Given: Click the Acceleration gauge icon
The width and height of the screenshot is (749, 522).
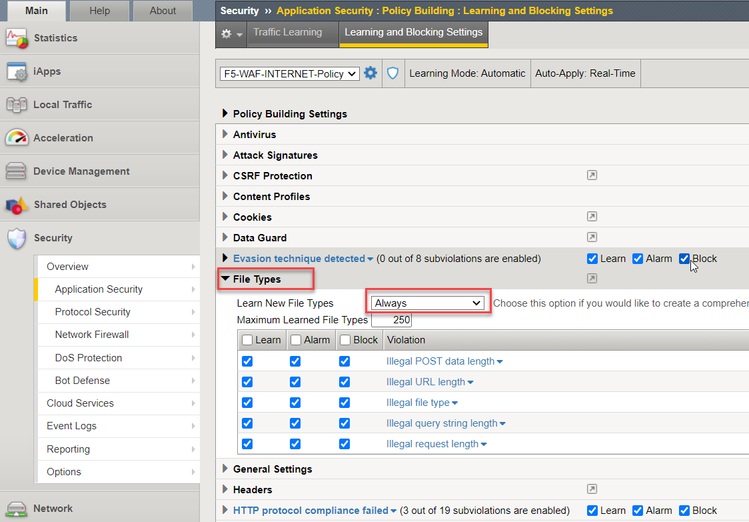Looking at the screenshot, I should (17, 138).
